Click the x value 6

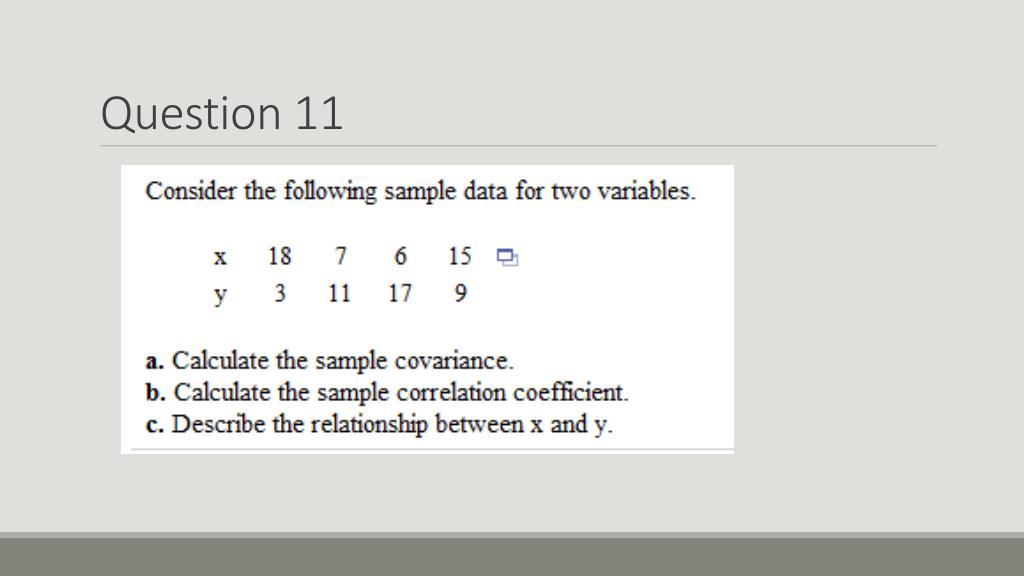click(400, 256)
